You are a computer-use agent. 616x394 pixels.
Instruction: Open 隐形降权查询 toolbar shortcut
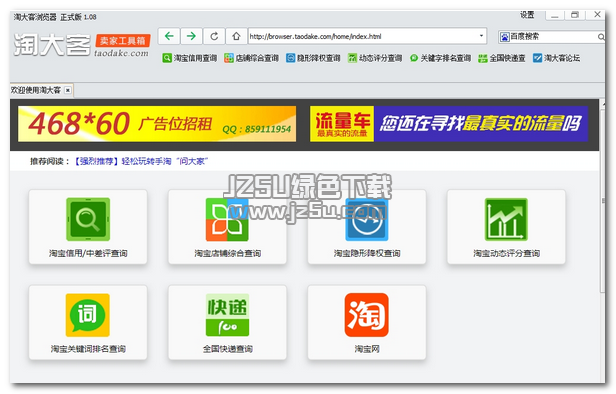pos(313,58)
